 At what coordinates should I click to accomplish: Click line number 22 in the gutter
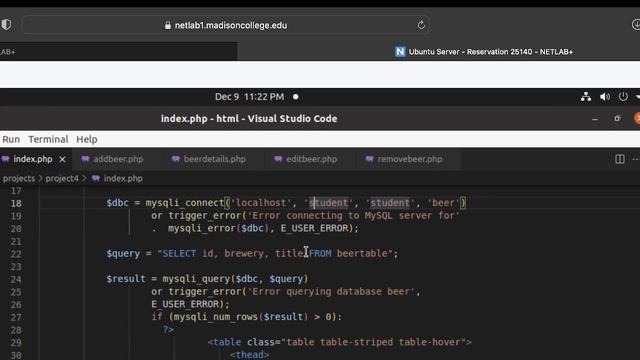[16, 254]
